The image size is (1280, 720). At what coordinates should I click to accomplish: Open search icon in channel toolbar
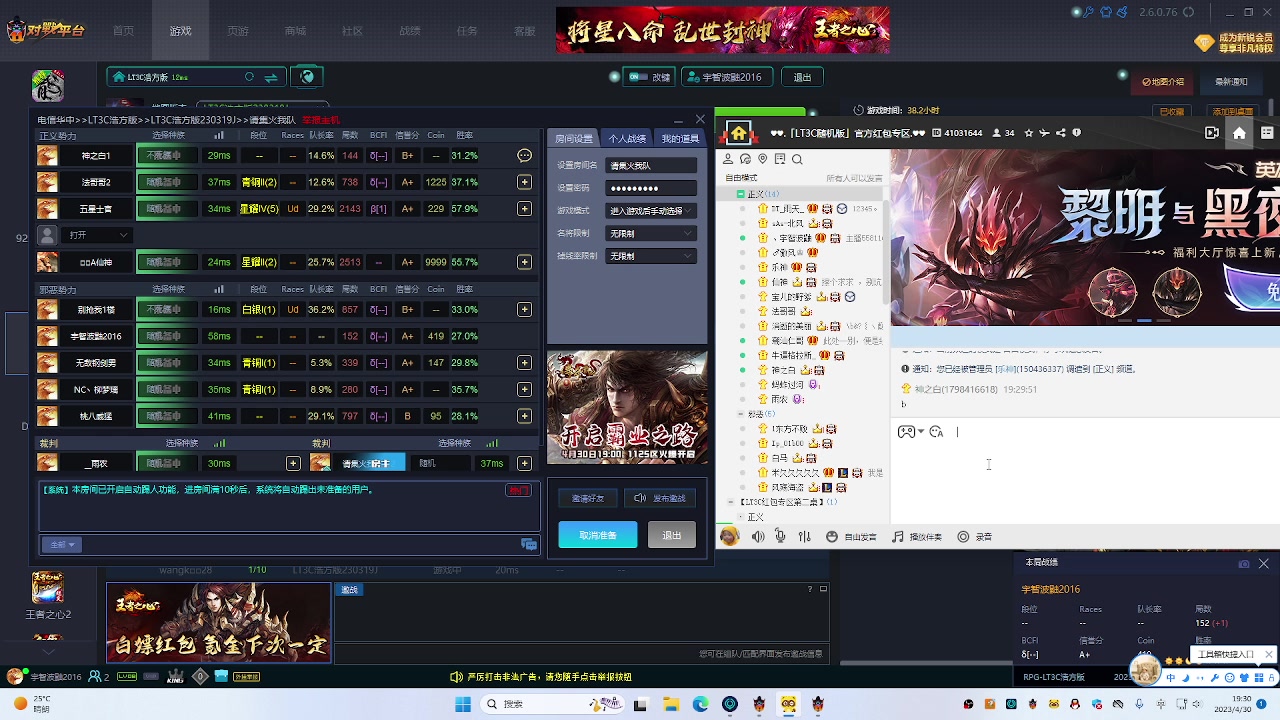click(797, 159)
